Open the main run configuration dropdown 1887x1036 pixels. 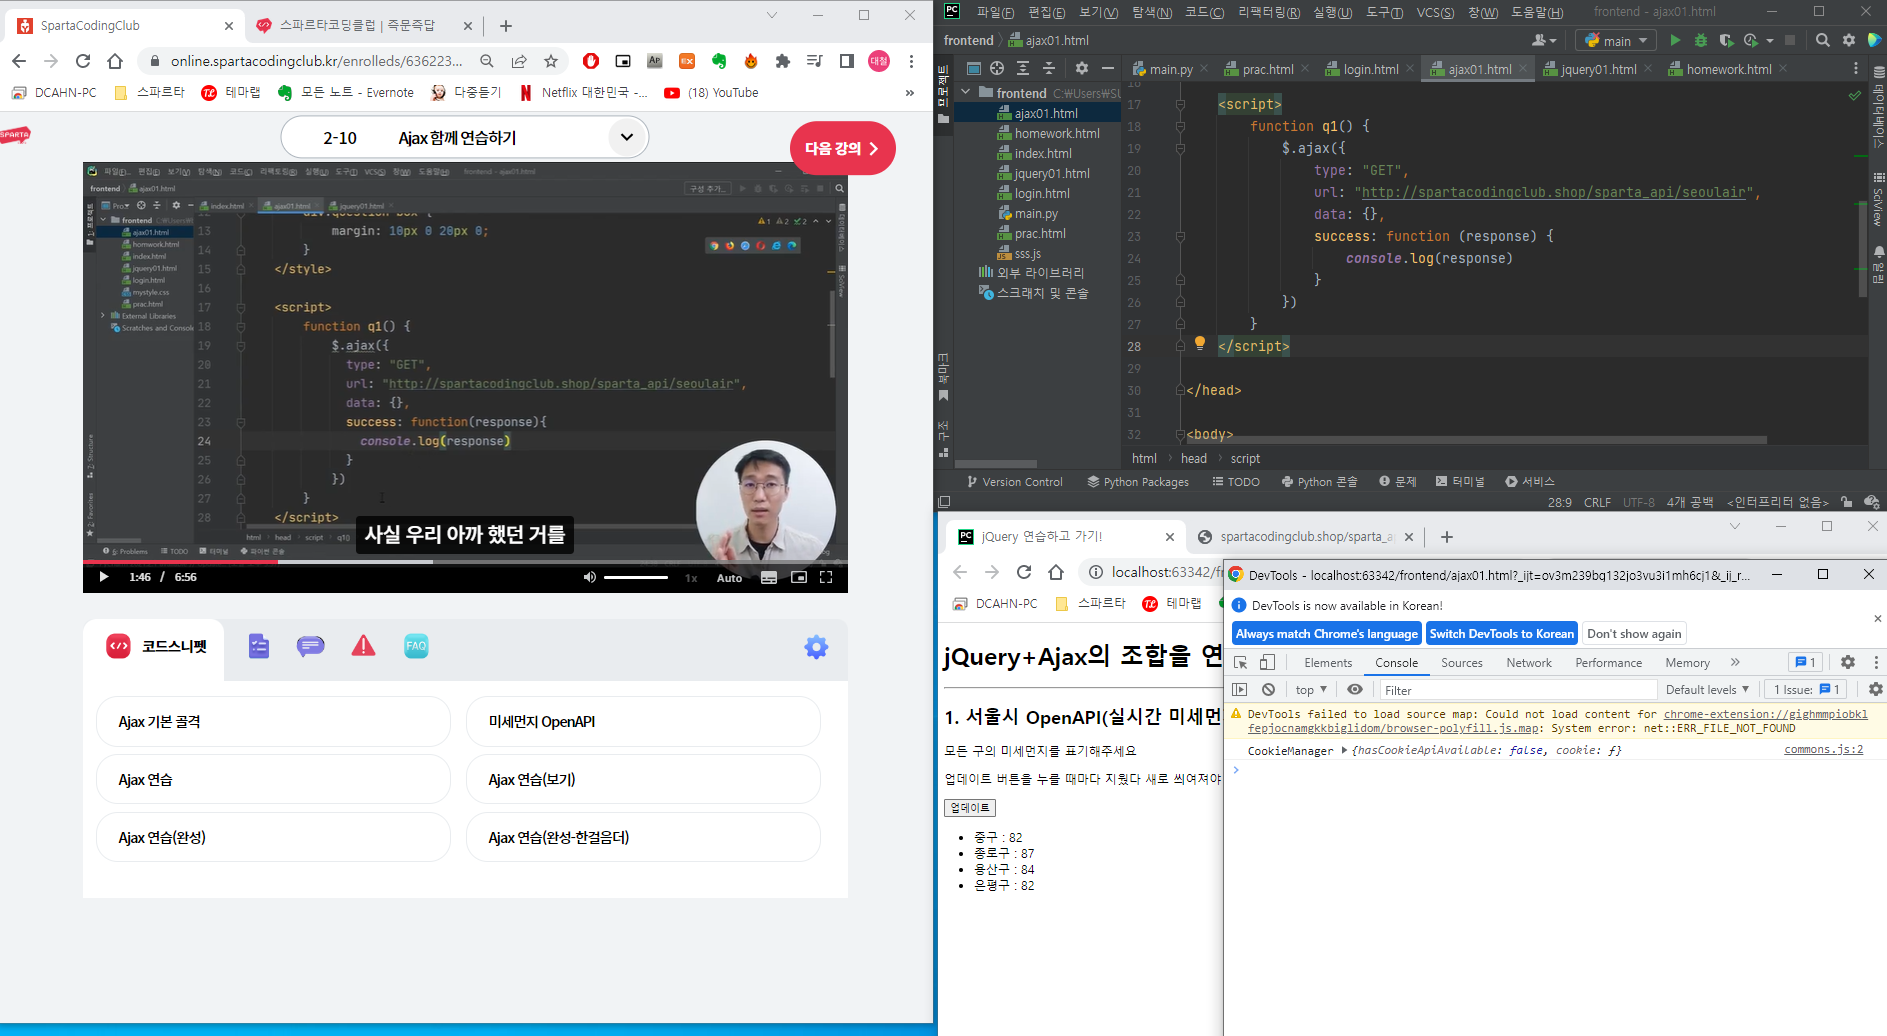point(1616,40)
